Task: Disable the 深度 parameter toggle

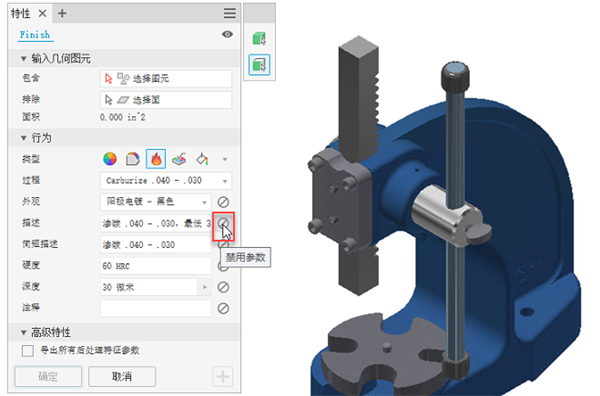Action: pos(223,287)
